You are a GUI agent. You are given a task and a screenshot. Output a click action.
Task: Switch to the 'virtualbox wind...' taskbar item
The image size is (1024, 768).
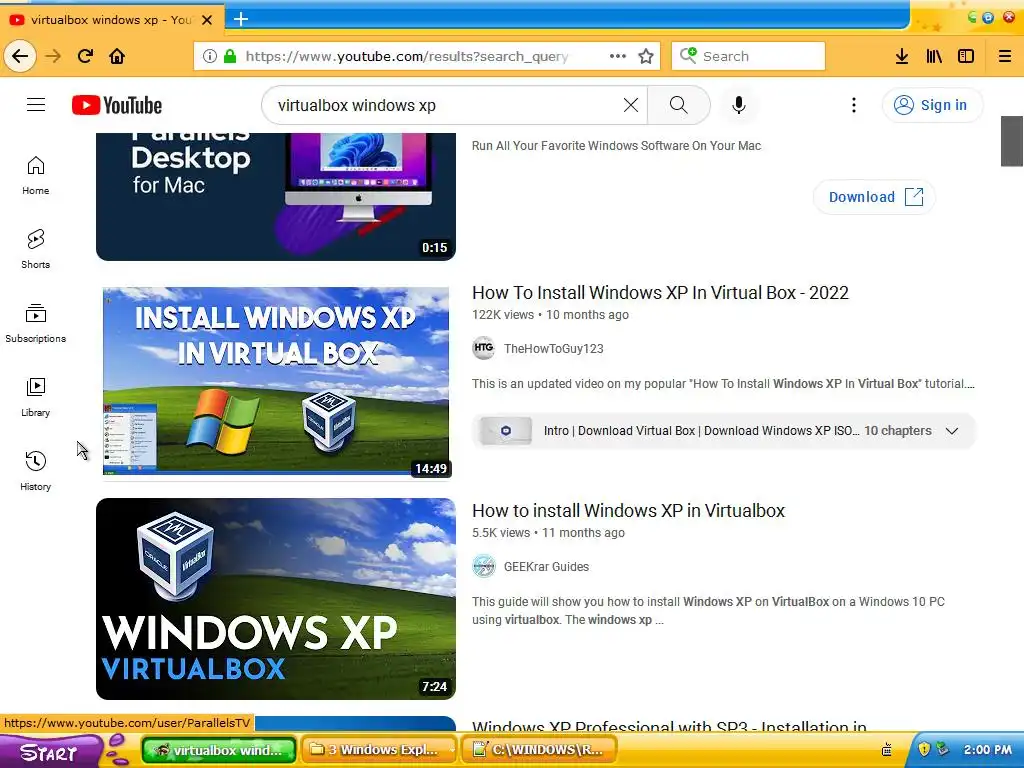[x=219, y=750]
